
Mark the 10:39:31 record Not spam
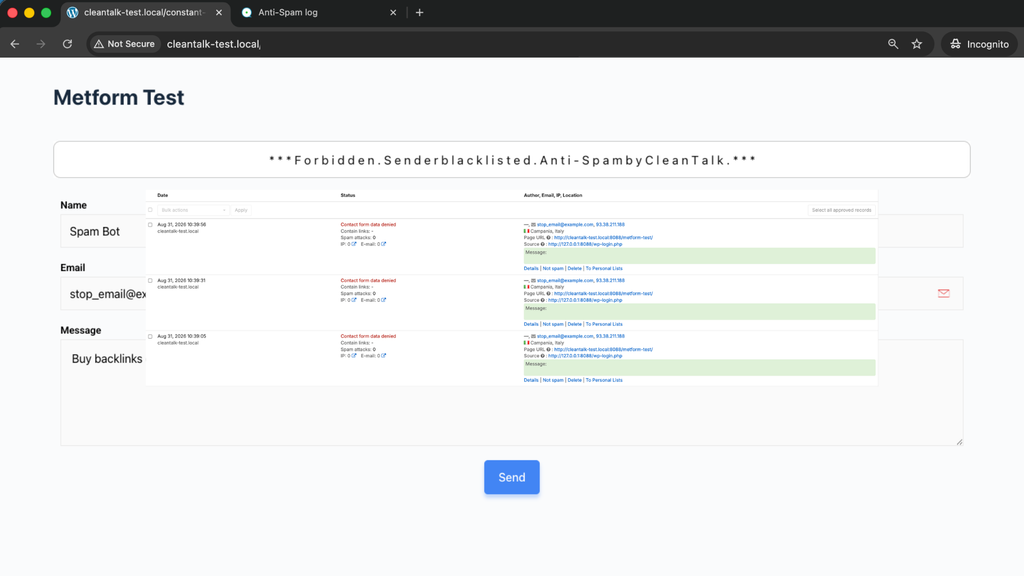[552, 324]
